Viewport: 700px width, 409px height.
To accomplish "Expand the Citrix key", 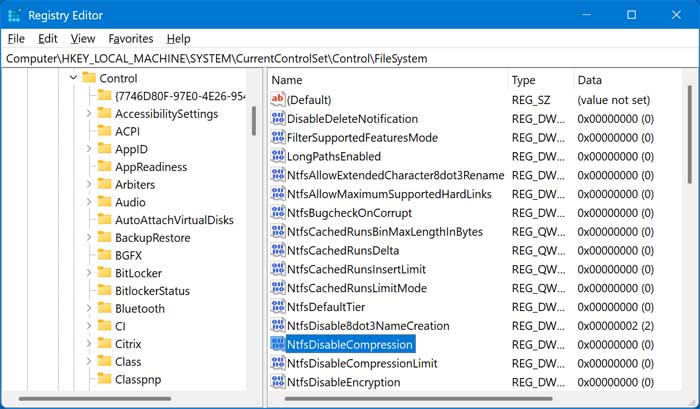I will pyautogui.click(x=89, y=343).
